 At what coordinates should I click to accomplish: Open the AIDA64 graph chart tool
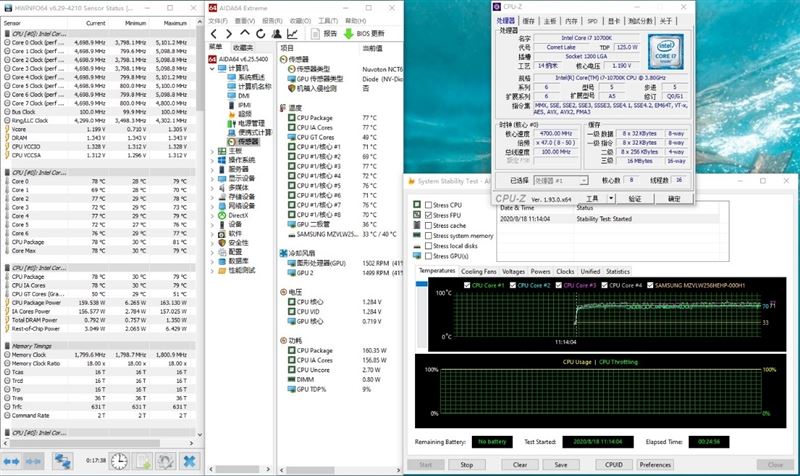point(292,34)
